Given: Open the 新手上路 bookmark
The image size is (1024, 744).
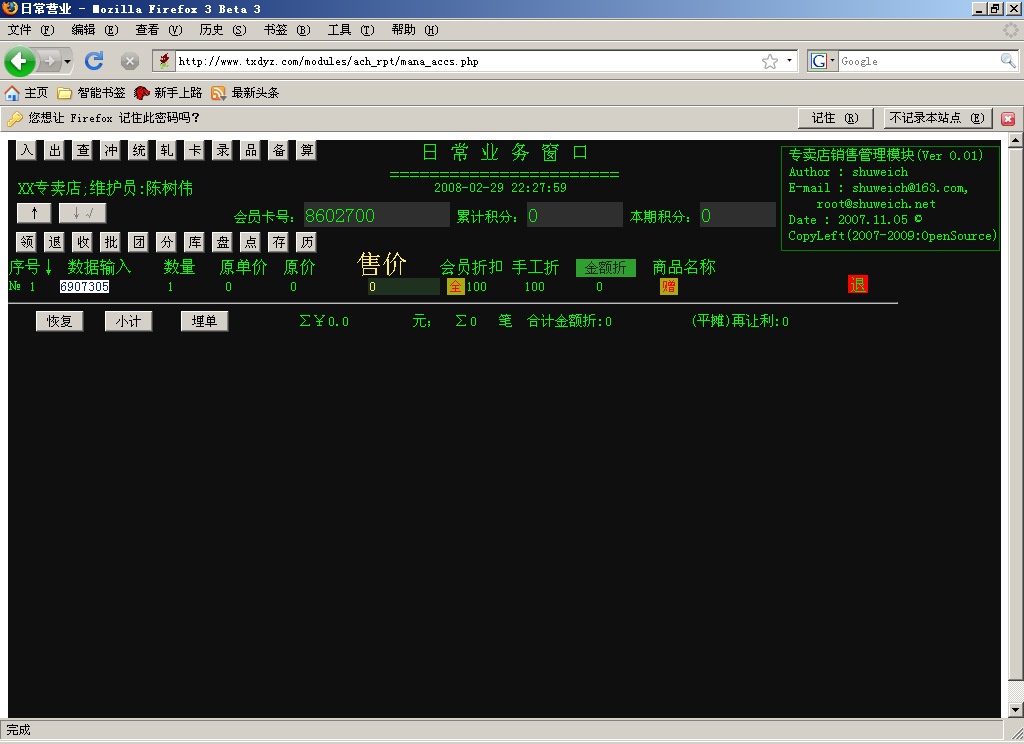Looking at the screenshot, I should point(168,93).
